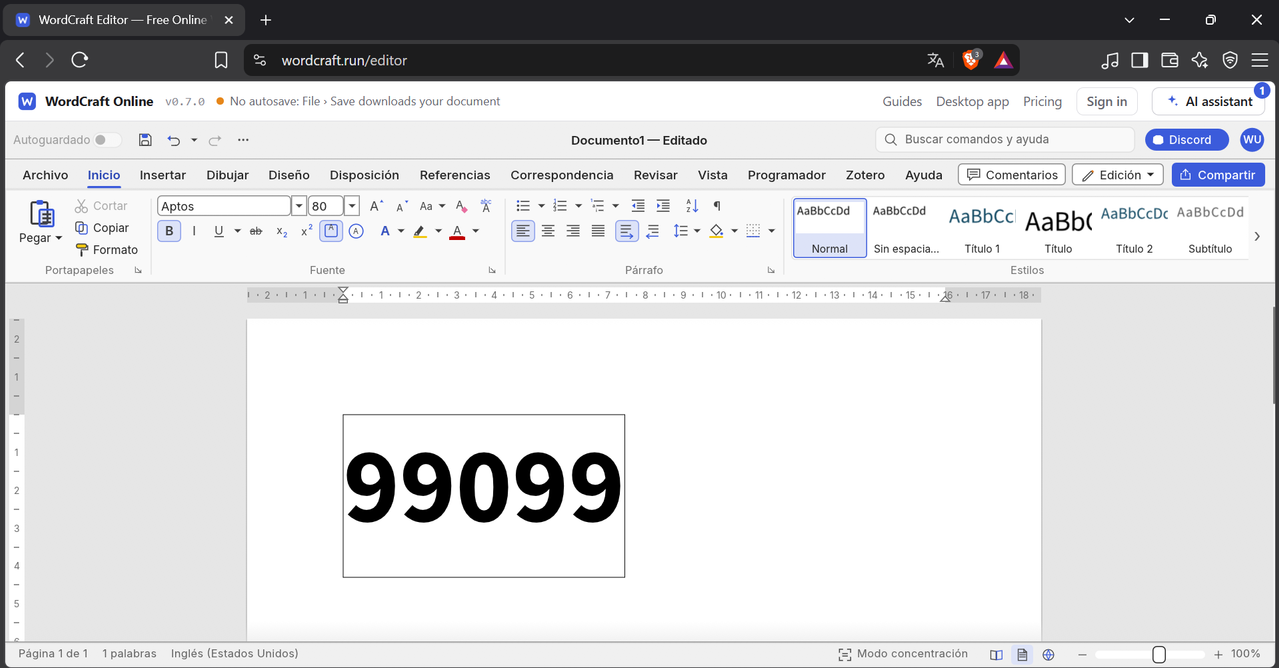Image resolution: width=1279 pixels, height=668 pixels.
Task: Toggle align left paragraph button
Action: point(523,231)
